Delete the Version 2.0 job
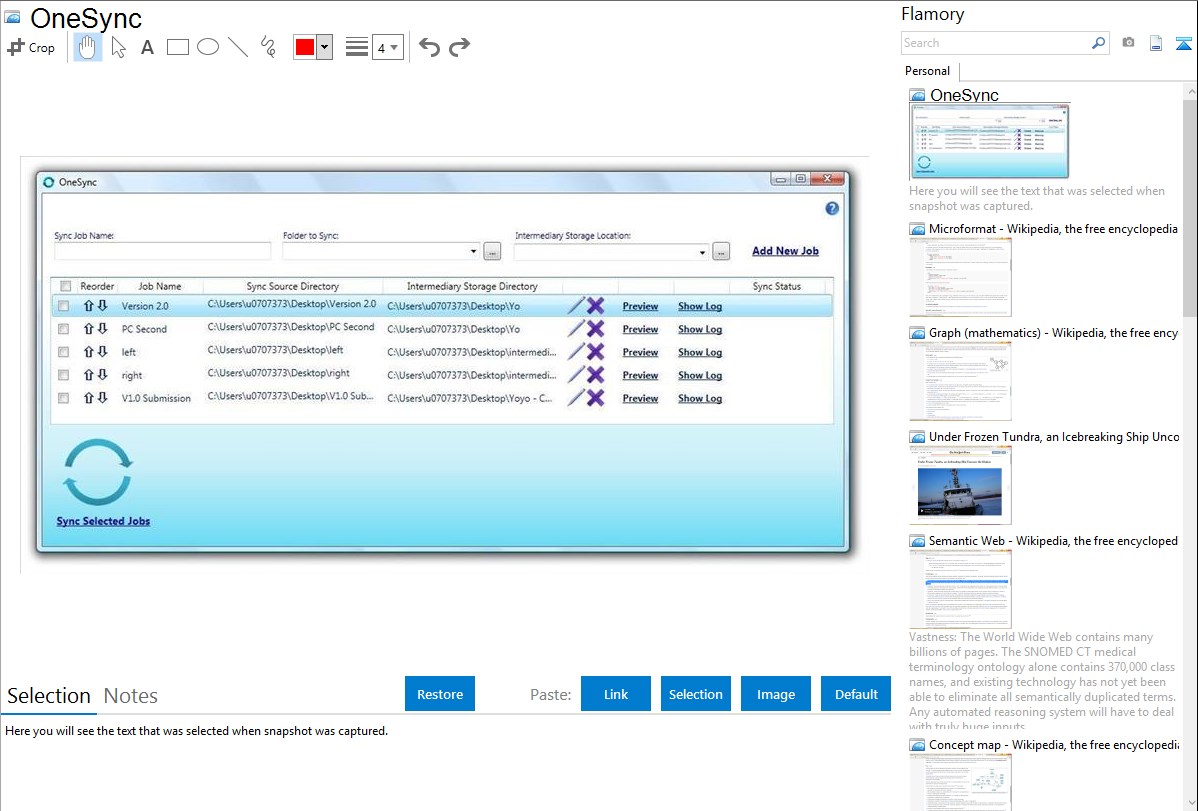This screenshot has width=1198, height=811. click(595, 306)
